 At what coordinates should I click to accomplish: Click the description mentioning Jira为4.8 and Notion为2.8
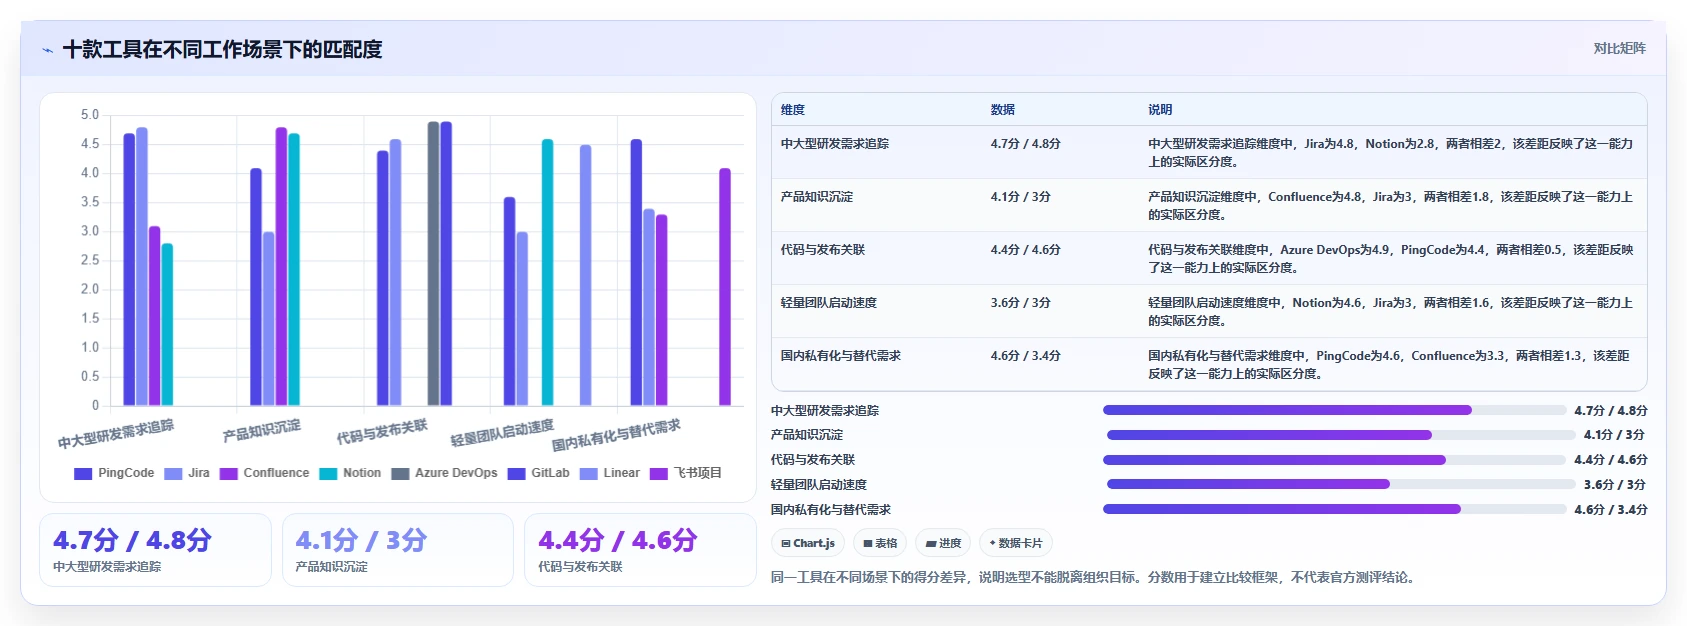pyautogui.click(x=1391, y=153)
